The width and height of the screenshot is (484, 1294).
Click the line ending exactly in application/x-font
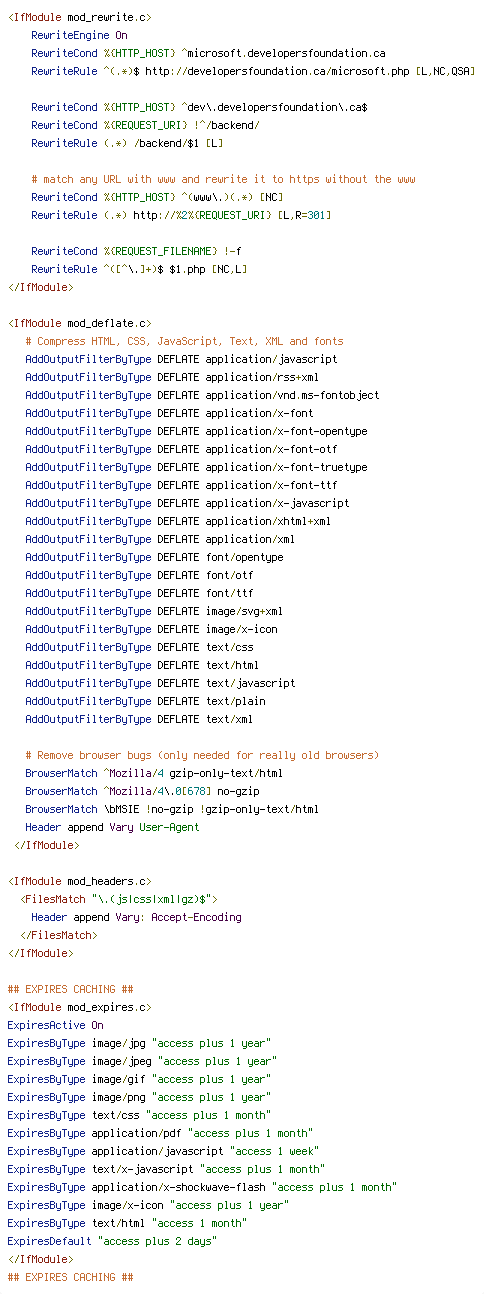169,413
